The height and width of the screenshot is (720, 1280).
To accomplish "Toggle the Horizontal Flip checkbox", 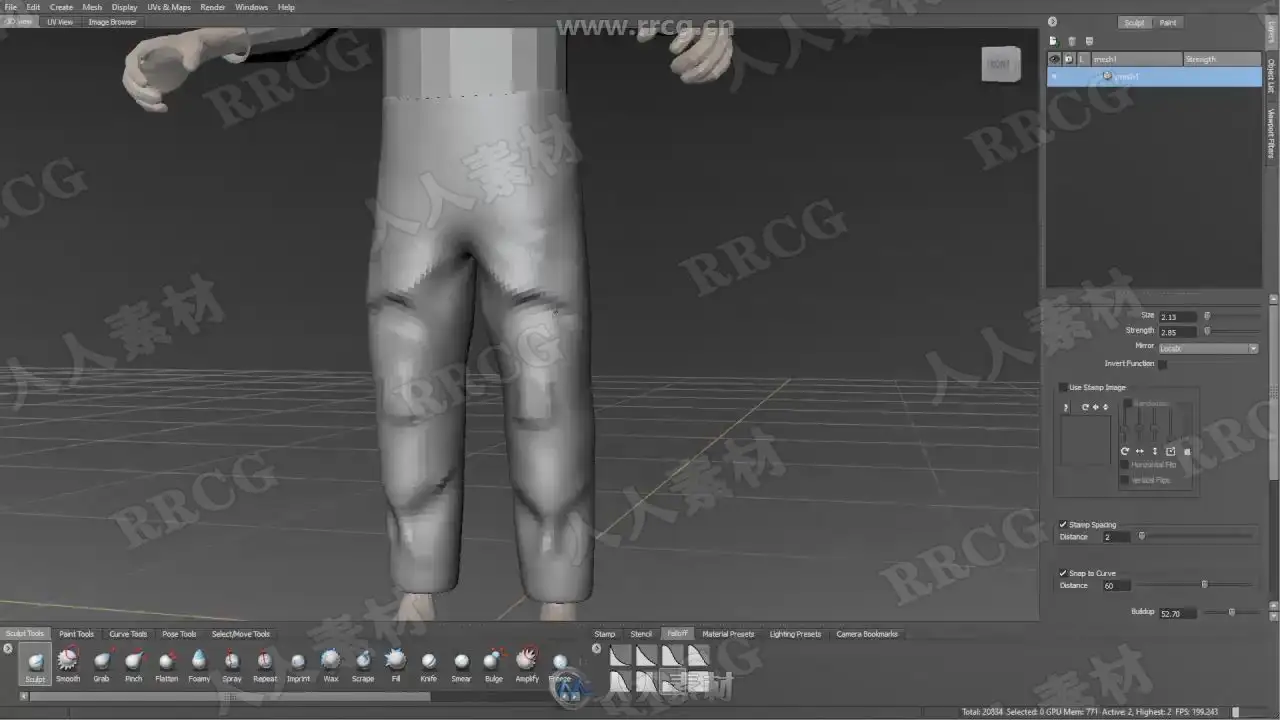I will point(1125,465).
